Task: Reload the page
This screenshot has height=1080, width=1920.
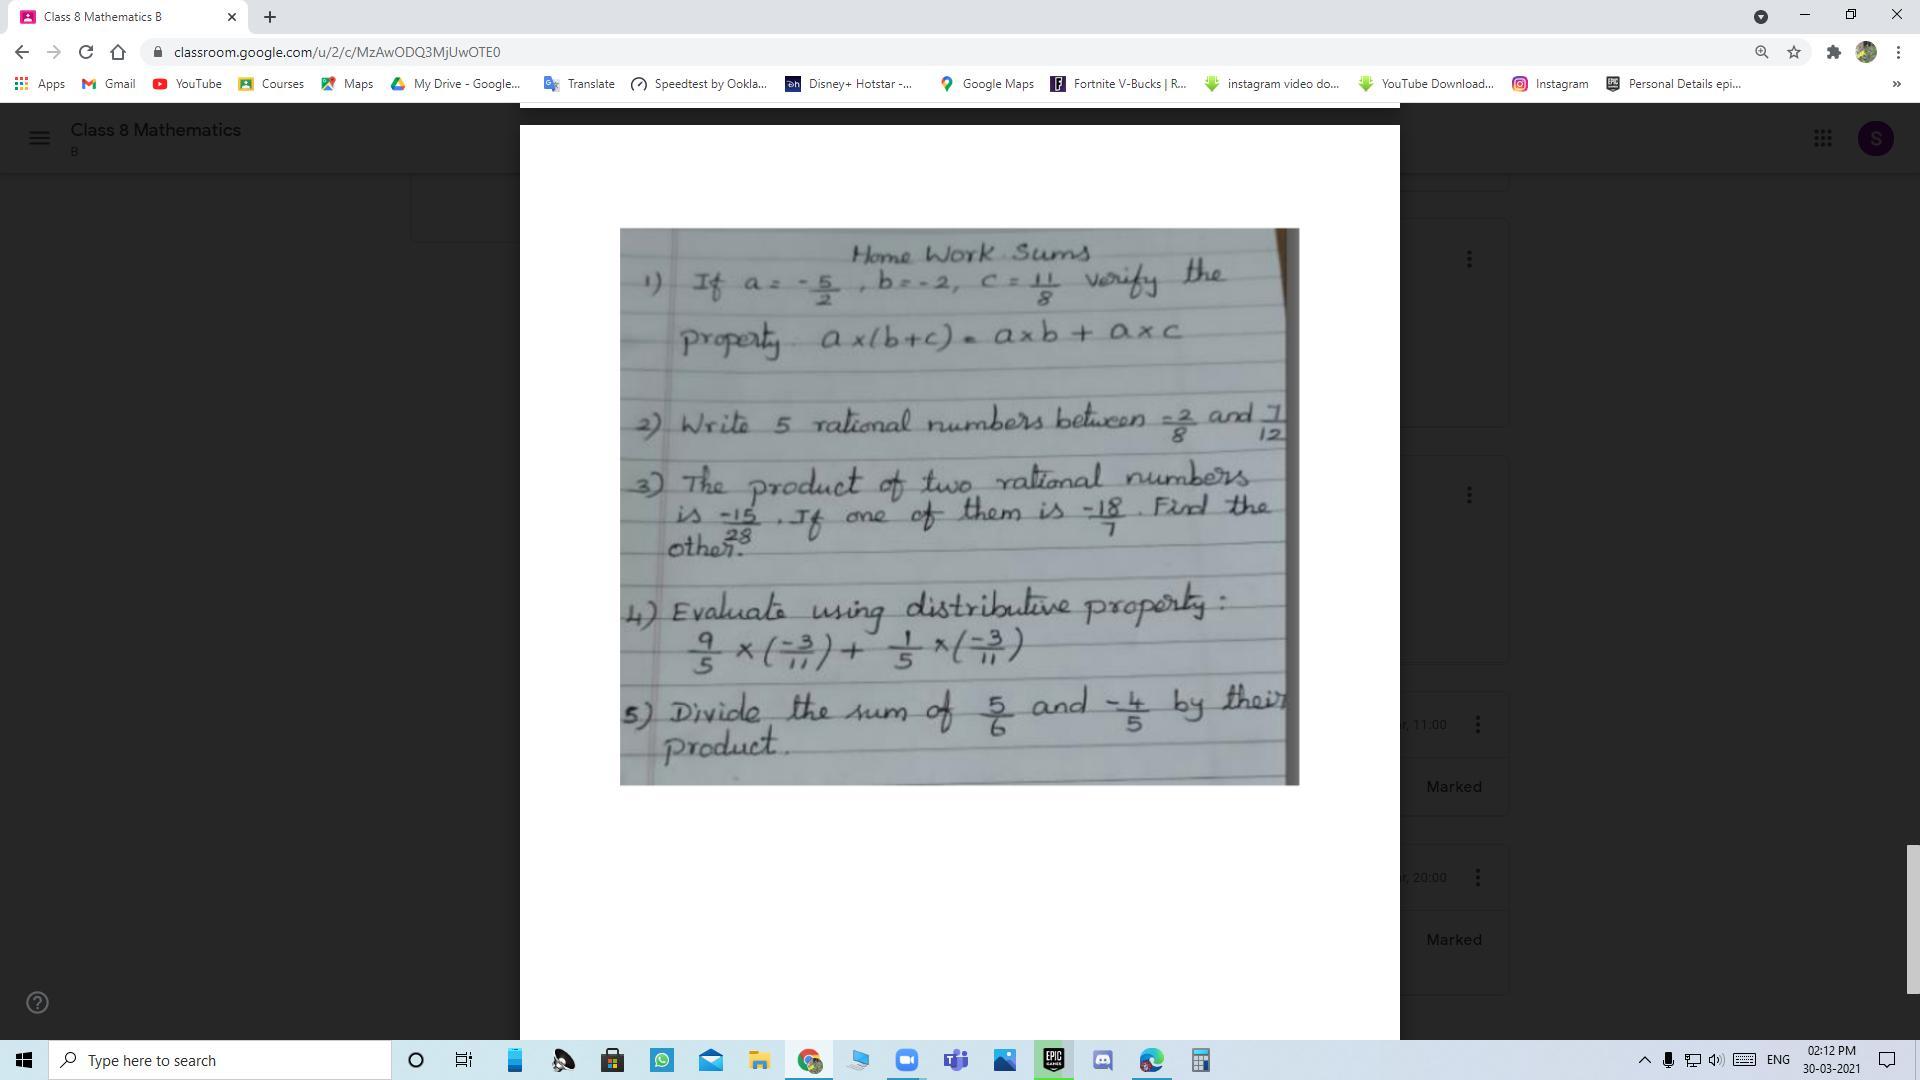Action: (86, 52)
